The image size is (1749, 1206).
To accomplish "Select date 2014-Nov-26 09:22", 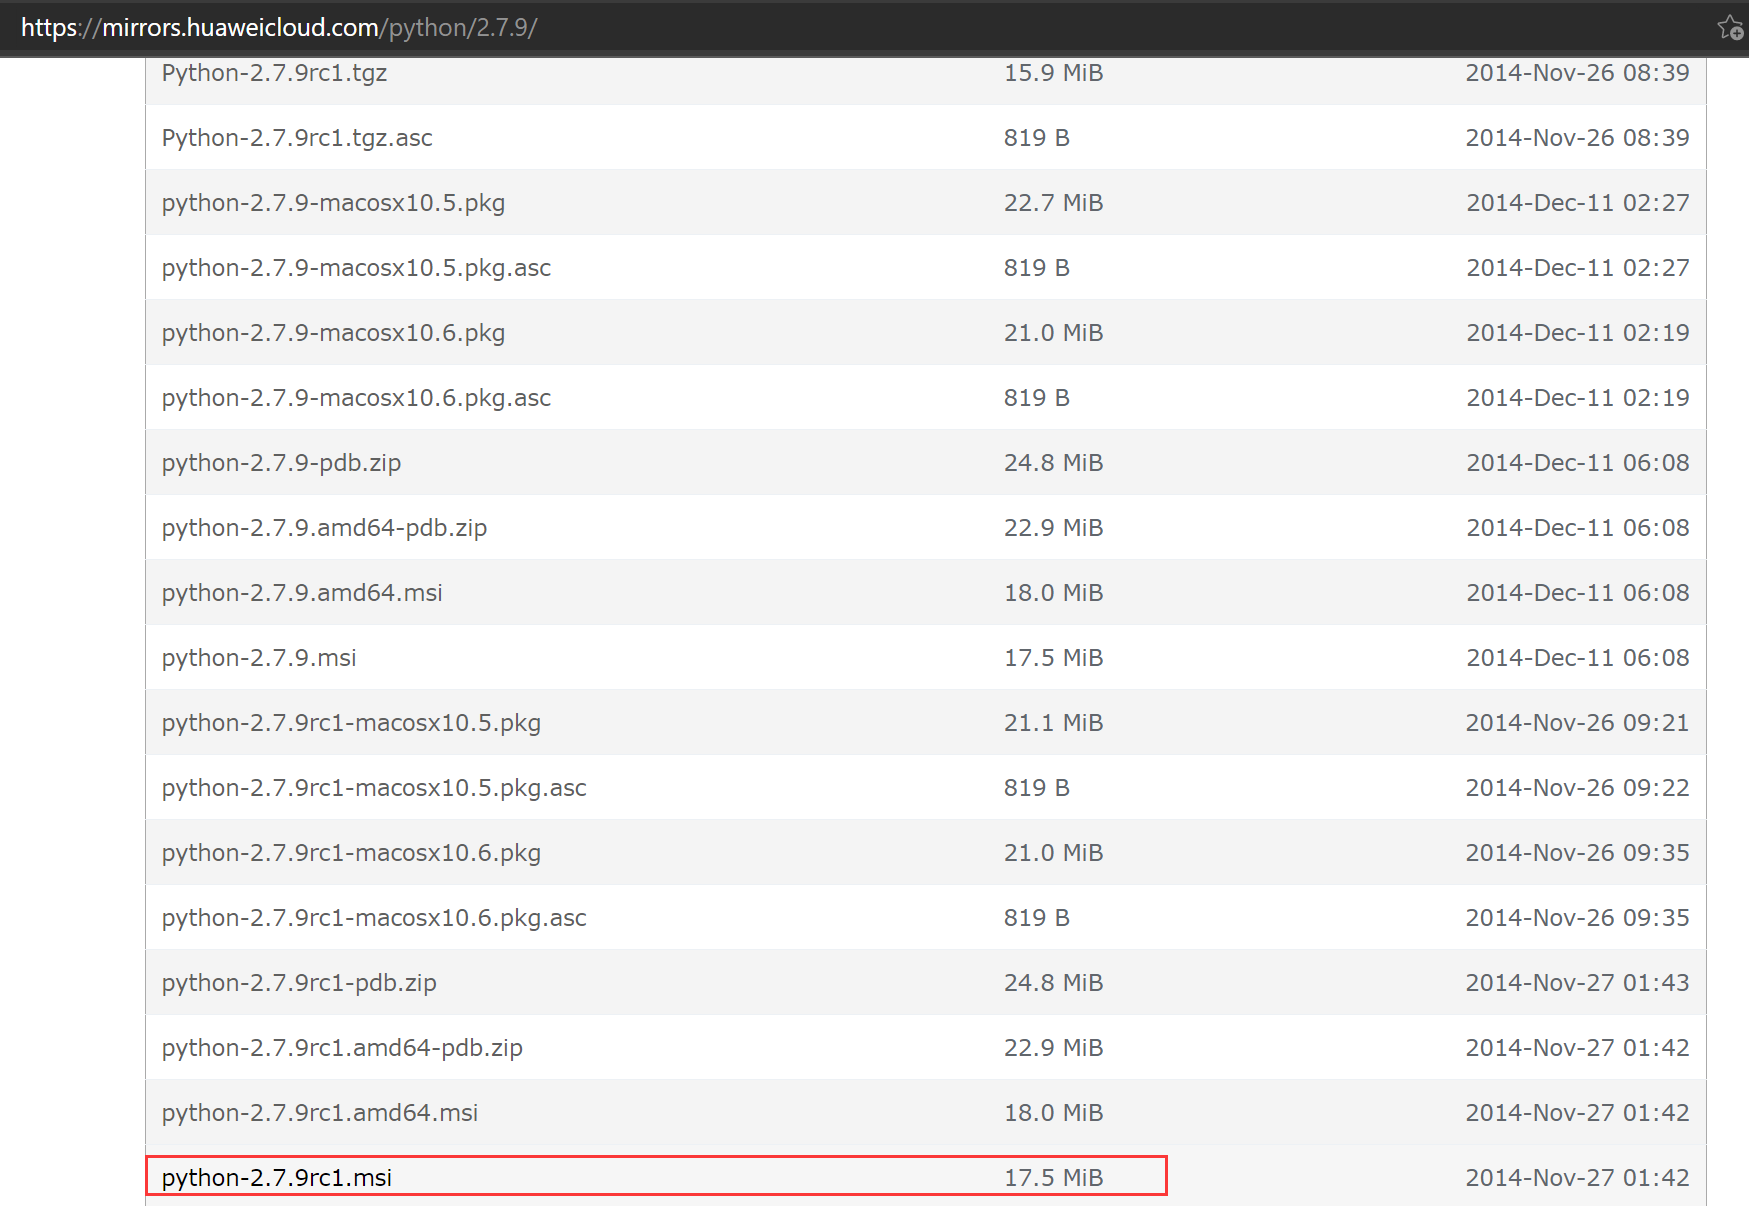I will 1577,788.
